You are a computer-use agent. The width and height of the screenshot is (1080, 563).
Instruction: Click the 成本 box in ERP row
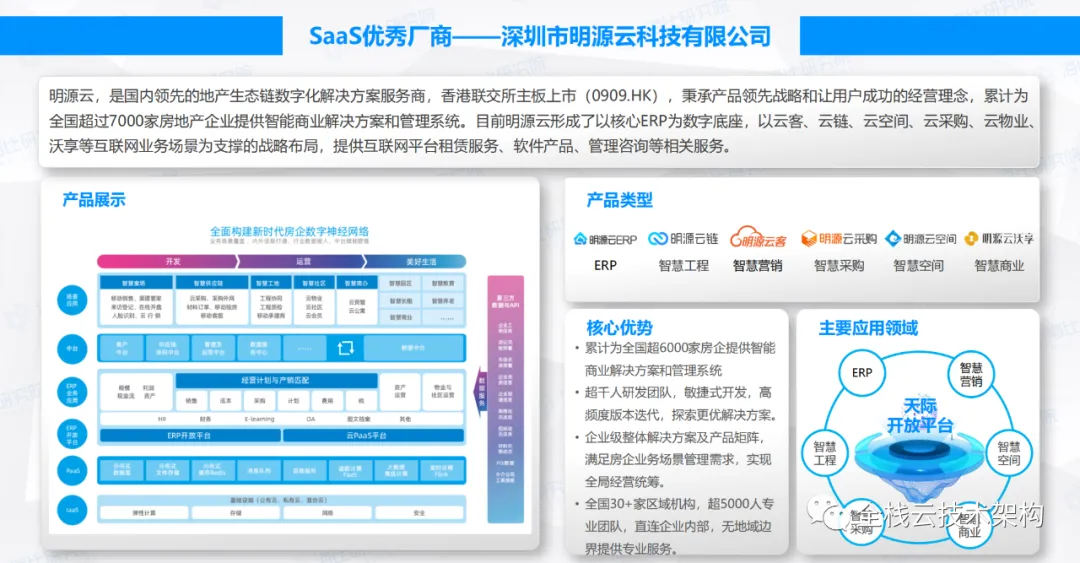click(x=225, y=400)
